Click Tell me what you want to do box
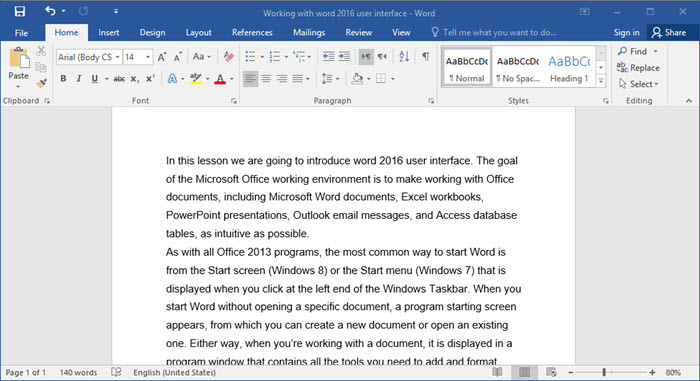This screenshot has height=381, width=700. (x=494, y=33)
